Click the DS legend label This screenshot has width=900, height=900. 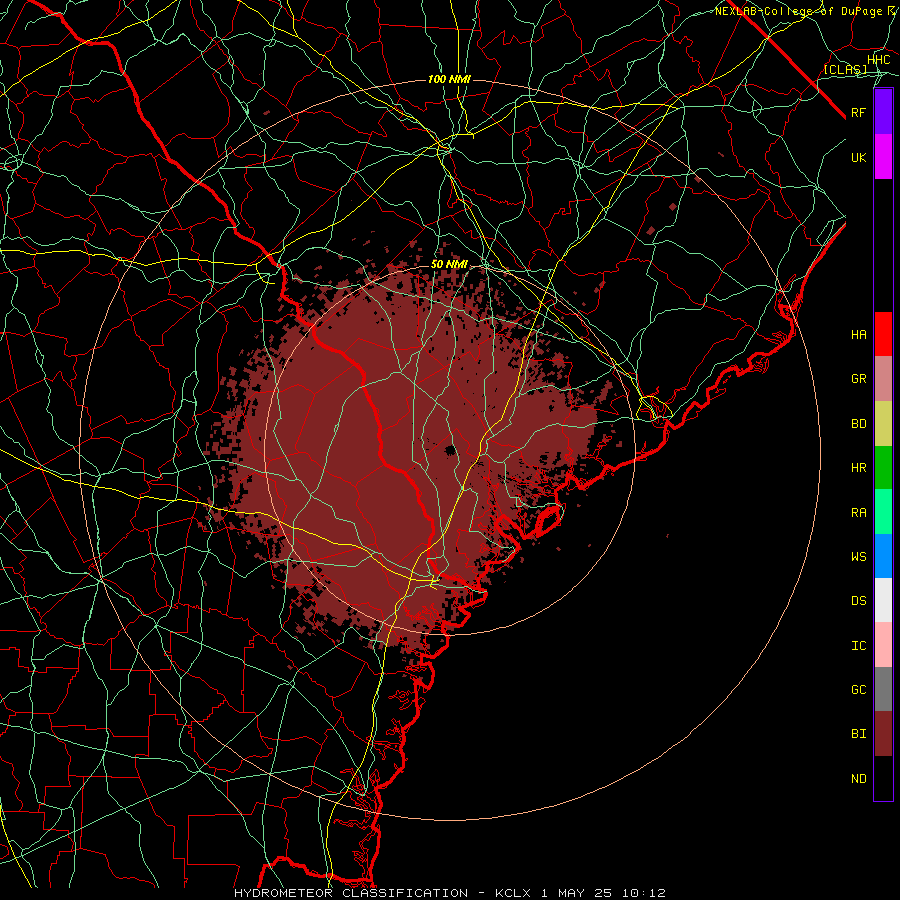coord(859,601)
